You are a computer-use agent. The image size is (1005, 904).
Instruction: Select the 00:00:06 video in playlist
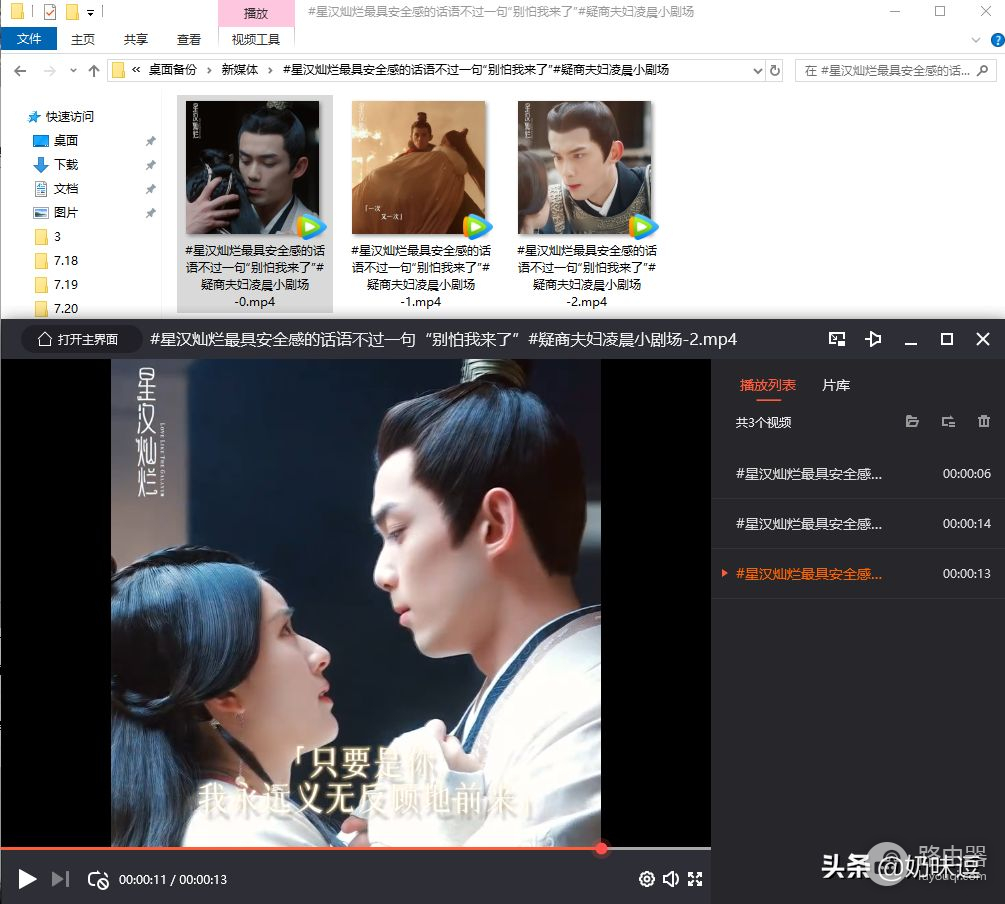[858, 474]
